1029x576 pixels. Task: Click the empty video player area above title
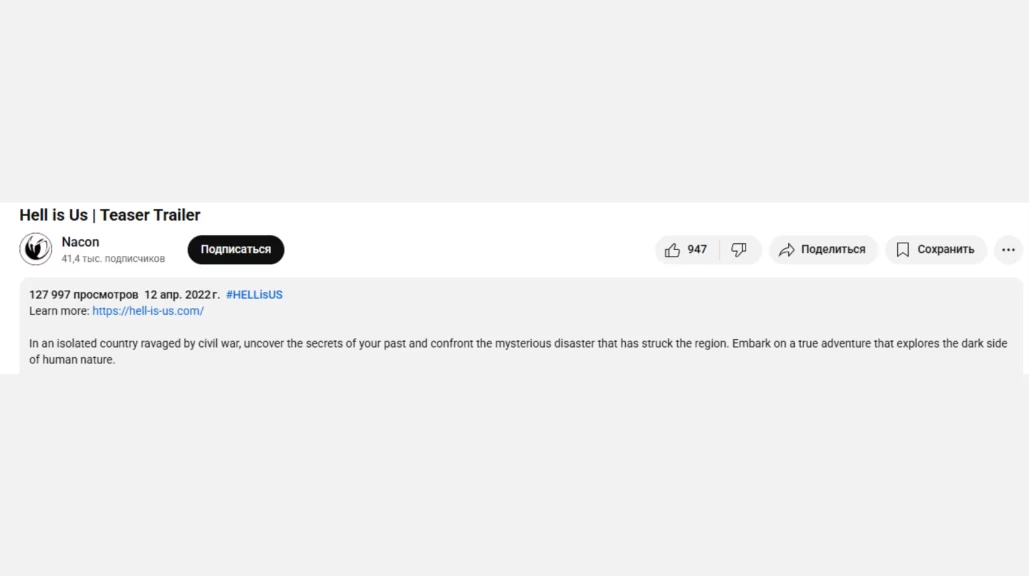click(x=514, y=100)
